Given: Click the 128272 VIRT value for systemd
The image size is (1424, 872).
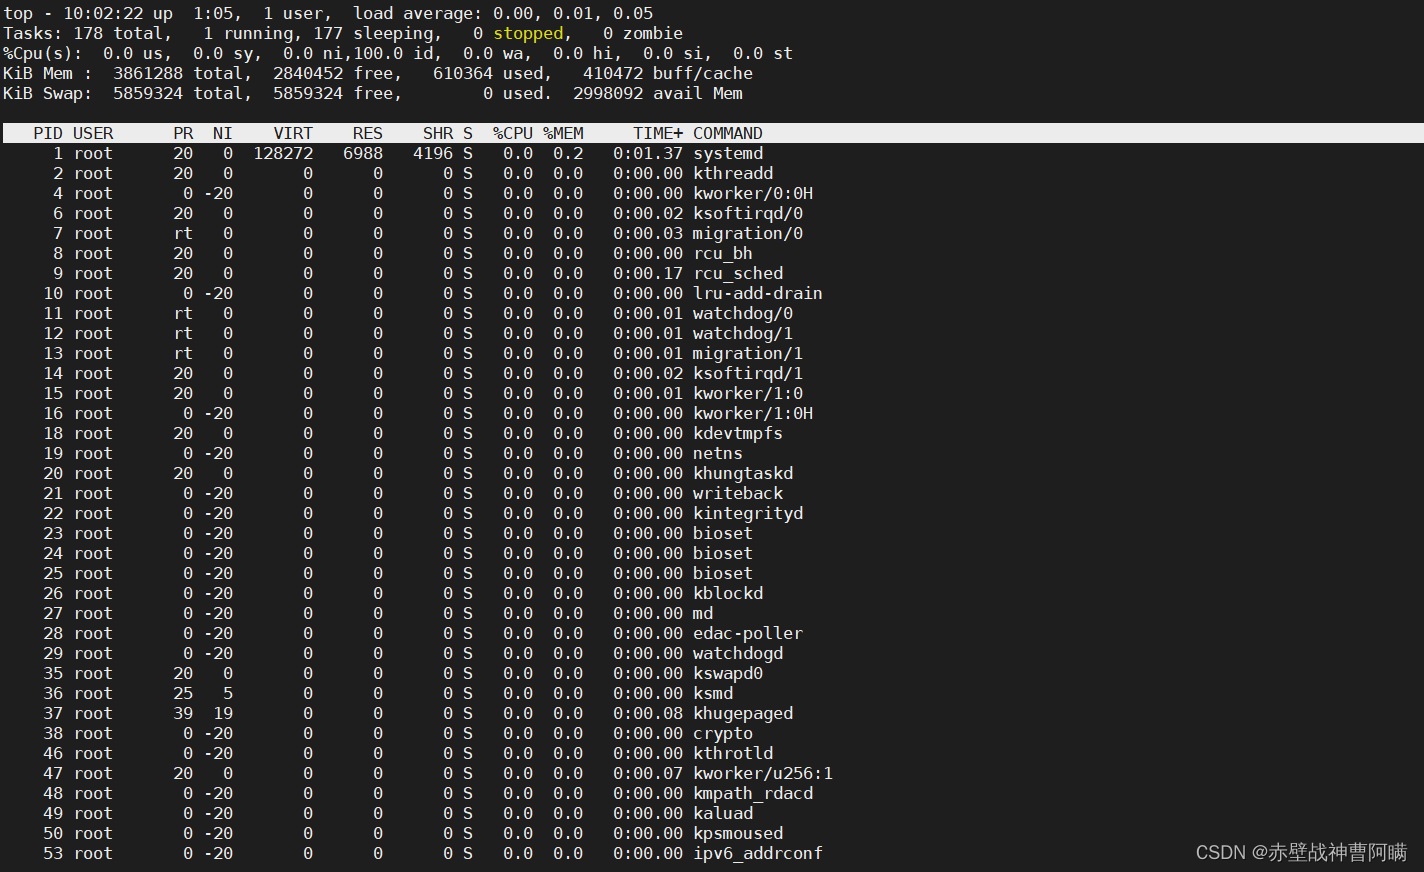Looking at the screenshot, I should (x=283, y=153).
